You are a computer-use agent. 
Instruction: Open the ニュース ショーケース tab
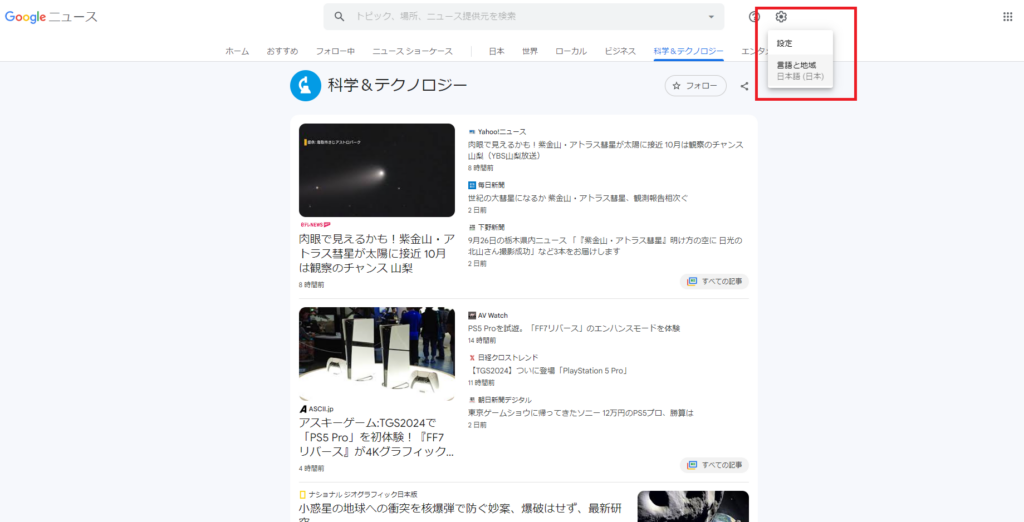pyautogui.click(x=412, y=51)
